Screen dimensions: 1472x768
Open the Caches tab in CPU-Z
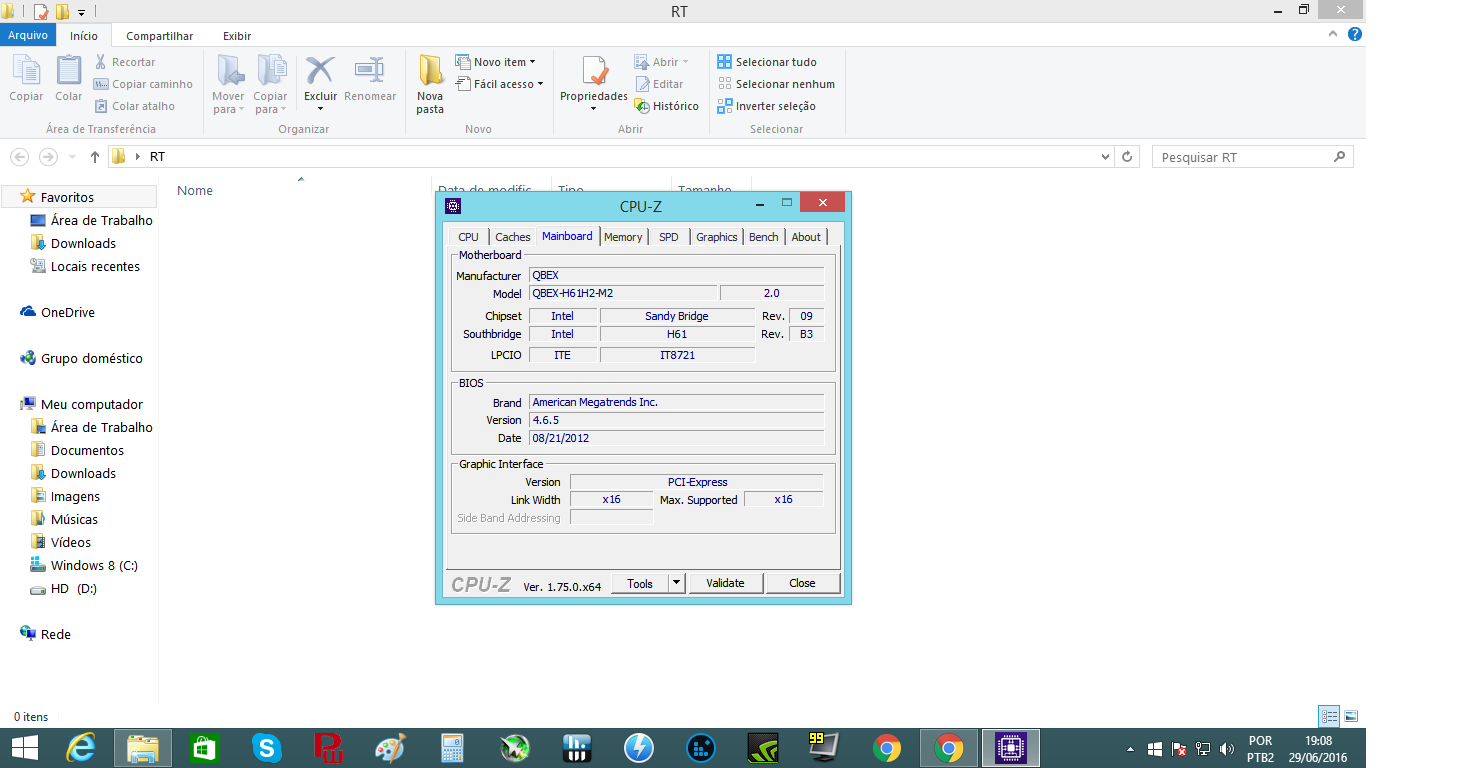(x=513, y=237)
